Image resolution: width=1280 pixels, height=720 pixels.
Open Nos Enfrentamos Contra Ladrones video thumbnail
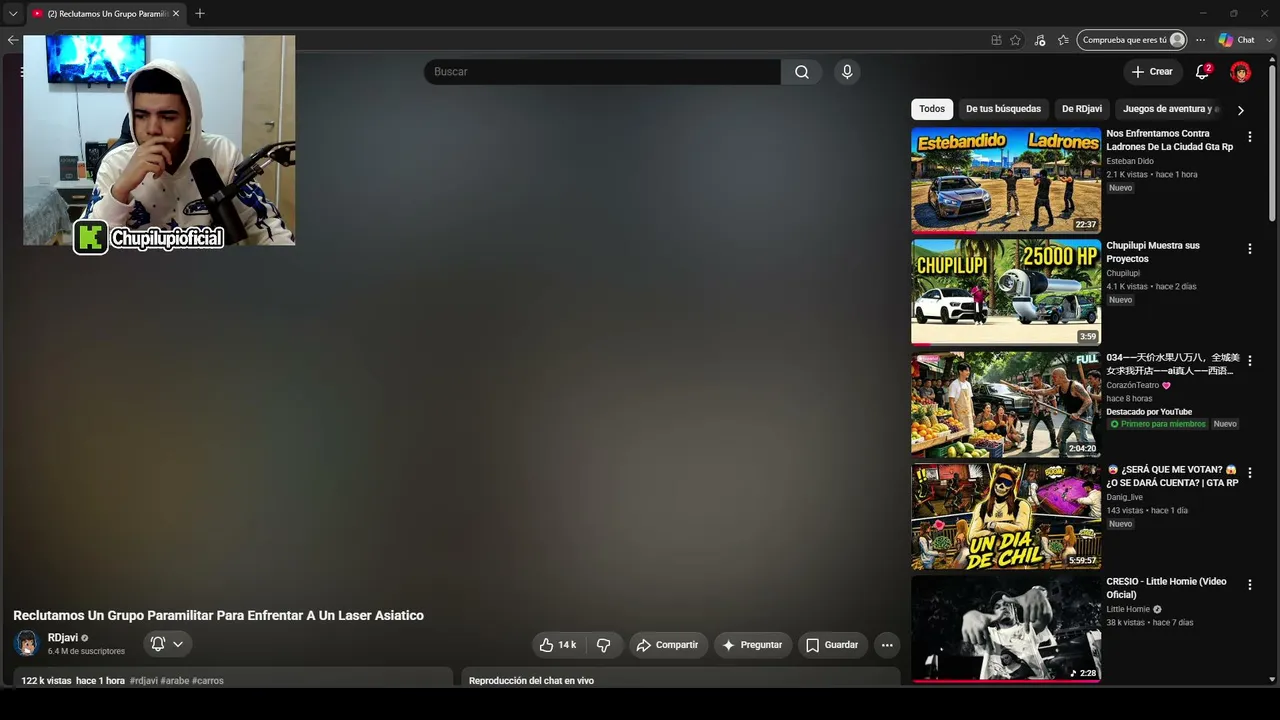1006,180
